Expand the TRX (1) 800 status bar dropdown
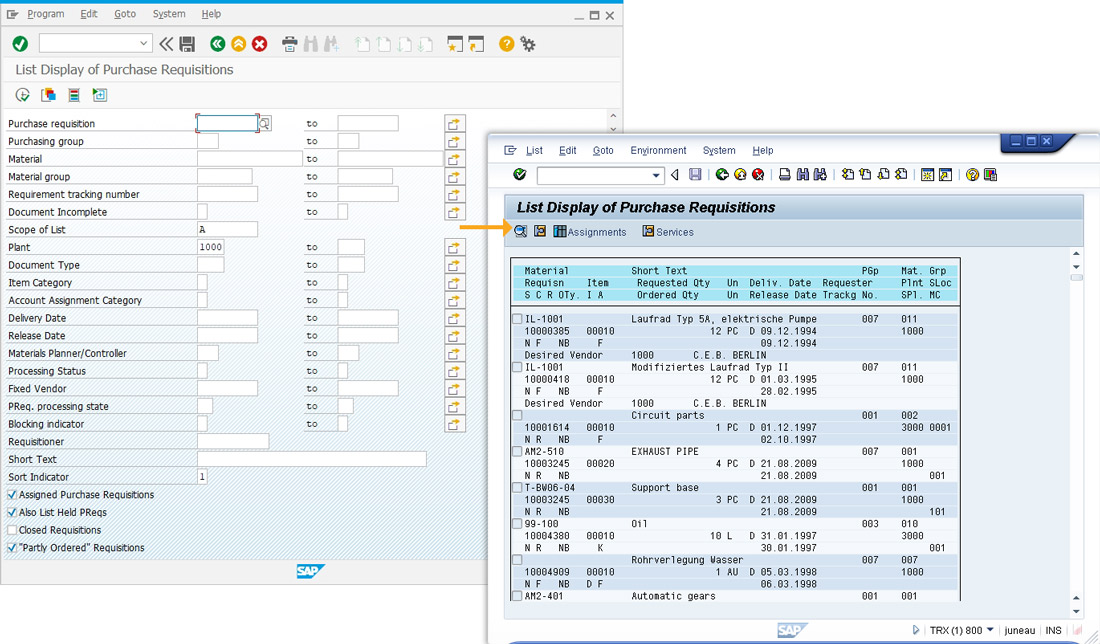The height and width of the screenshot is (644, 1100). pyautogui.click(x=990, y=630)
